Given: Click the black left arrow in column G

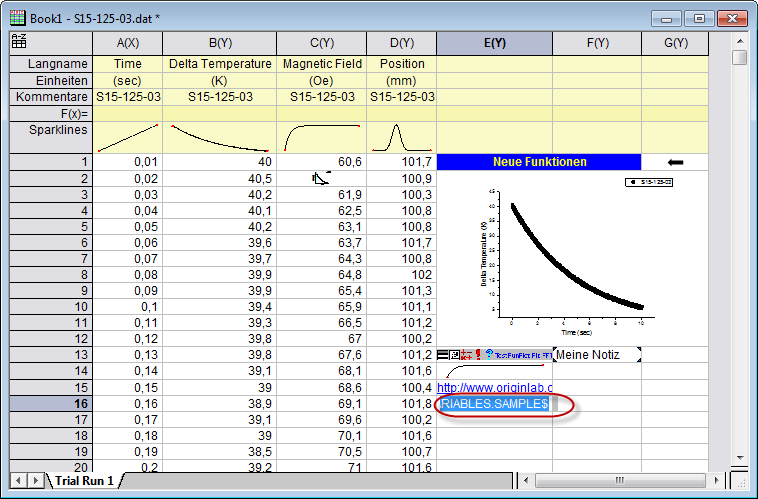Looking at the screenshot, I should [x=675, y=162].
